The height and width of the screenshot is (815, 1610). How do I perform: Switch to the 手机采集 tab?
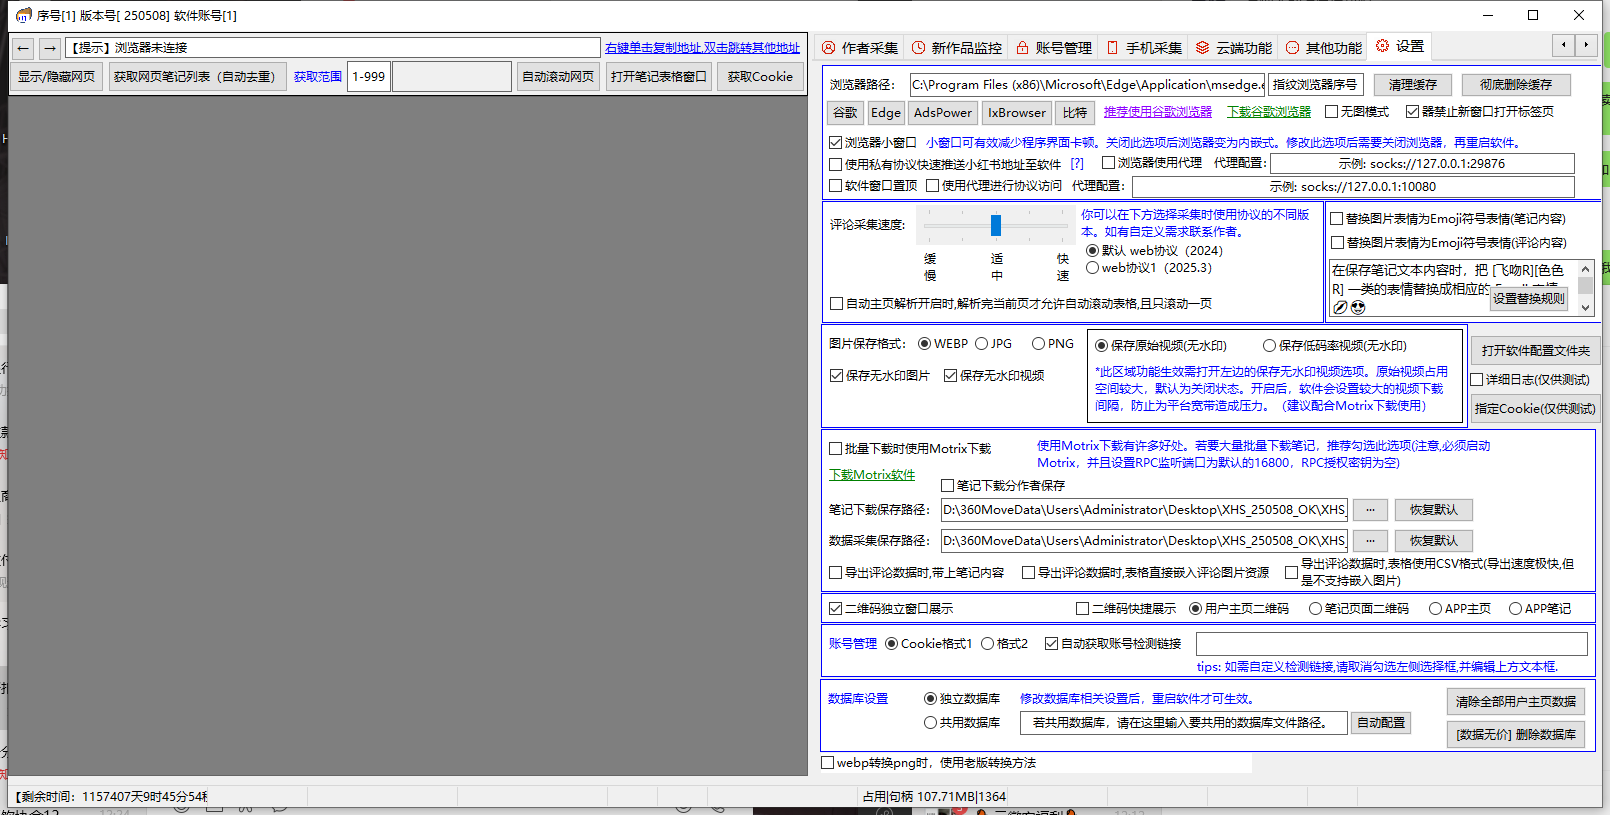click(x=1143, y=48)
